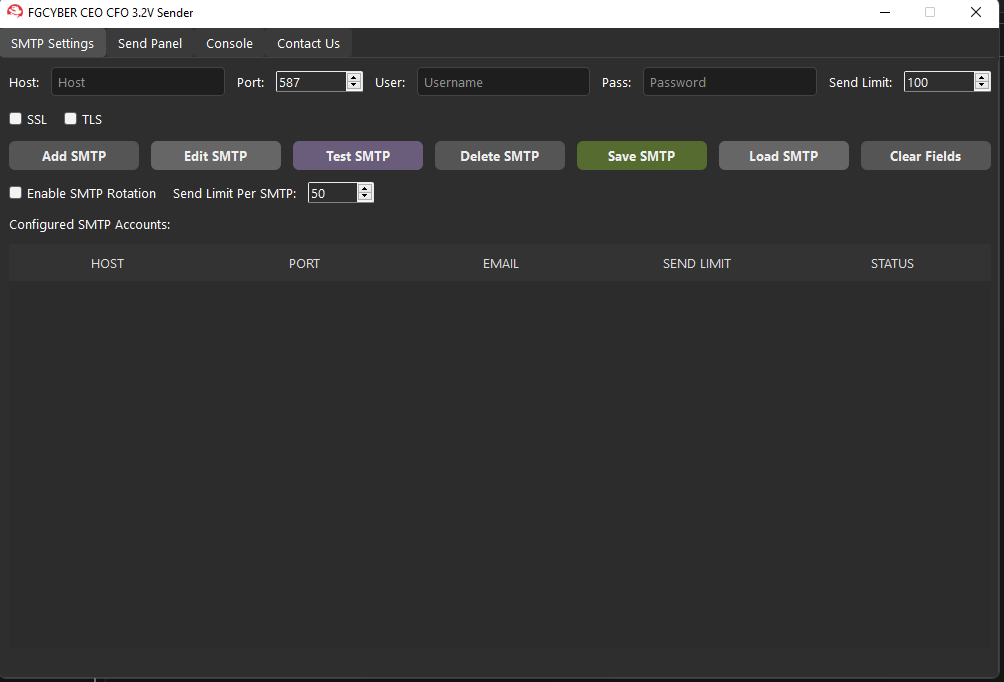
Task: Click the Test SMTP button
Action: coord(357,156)
